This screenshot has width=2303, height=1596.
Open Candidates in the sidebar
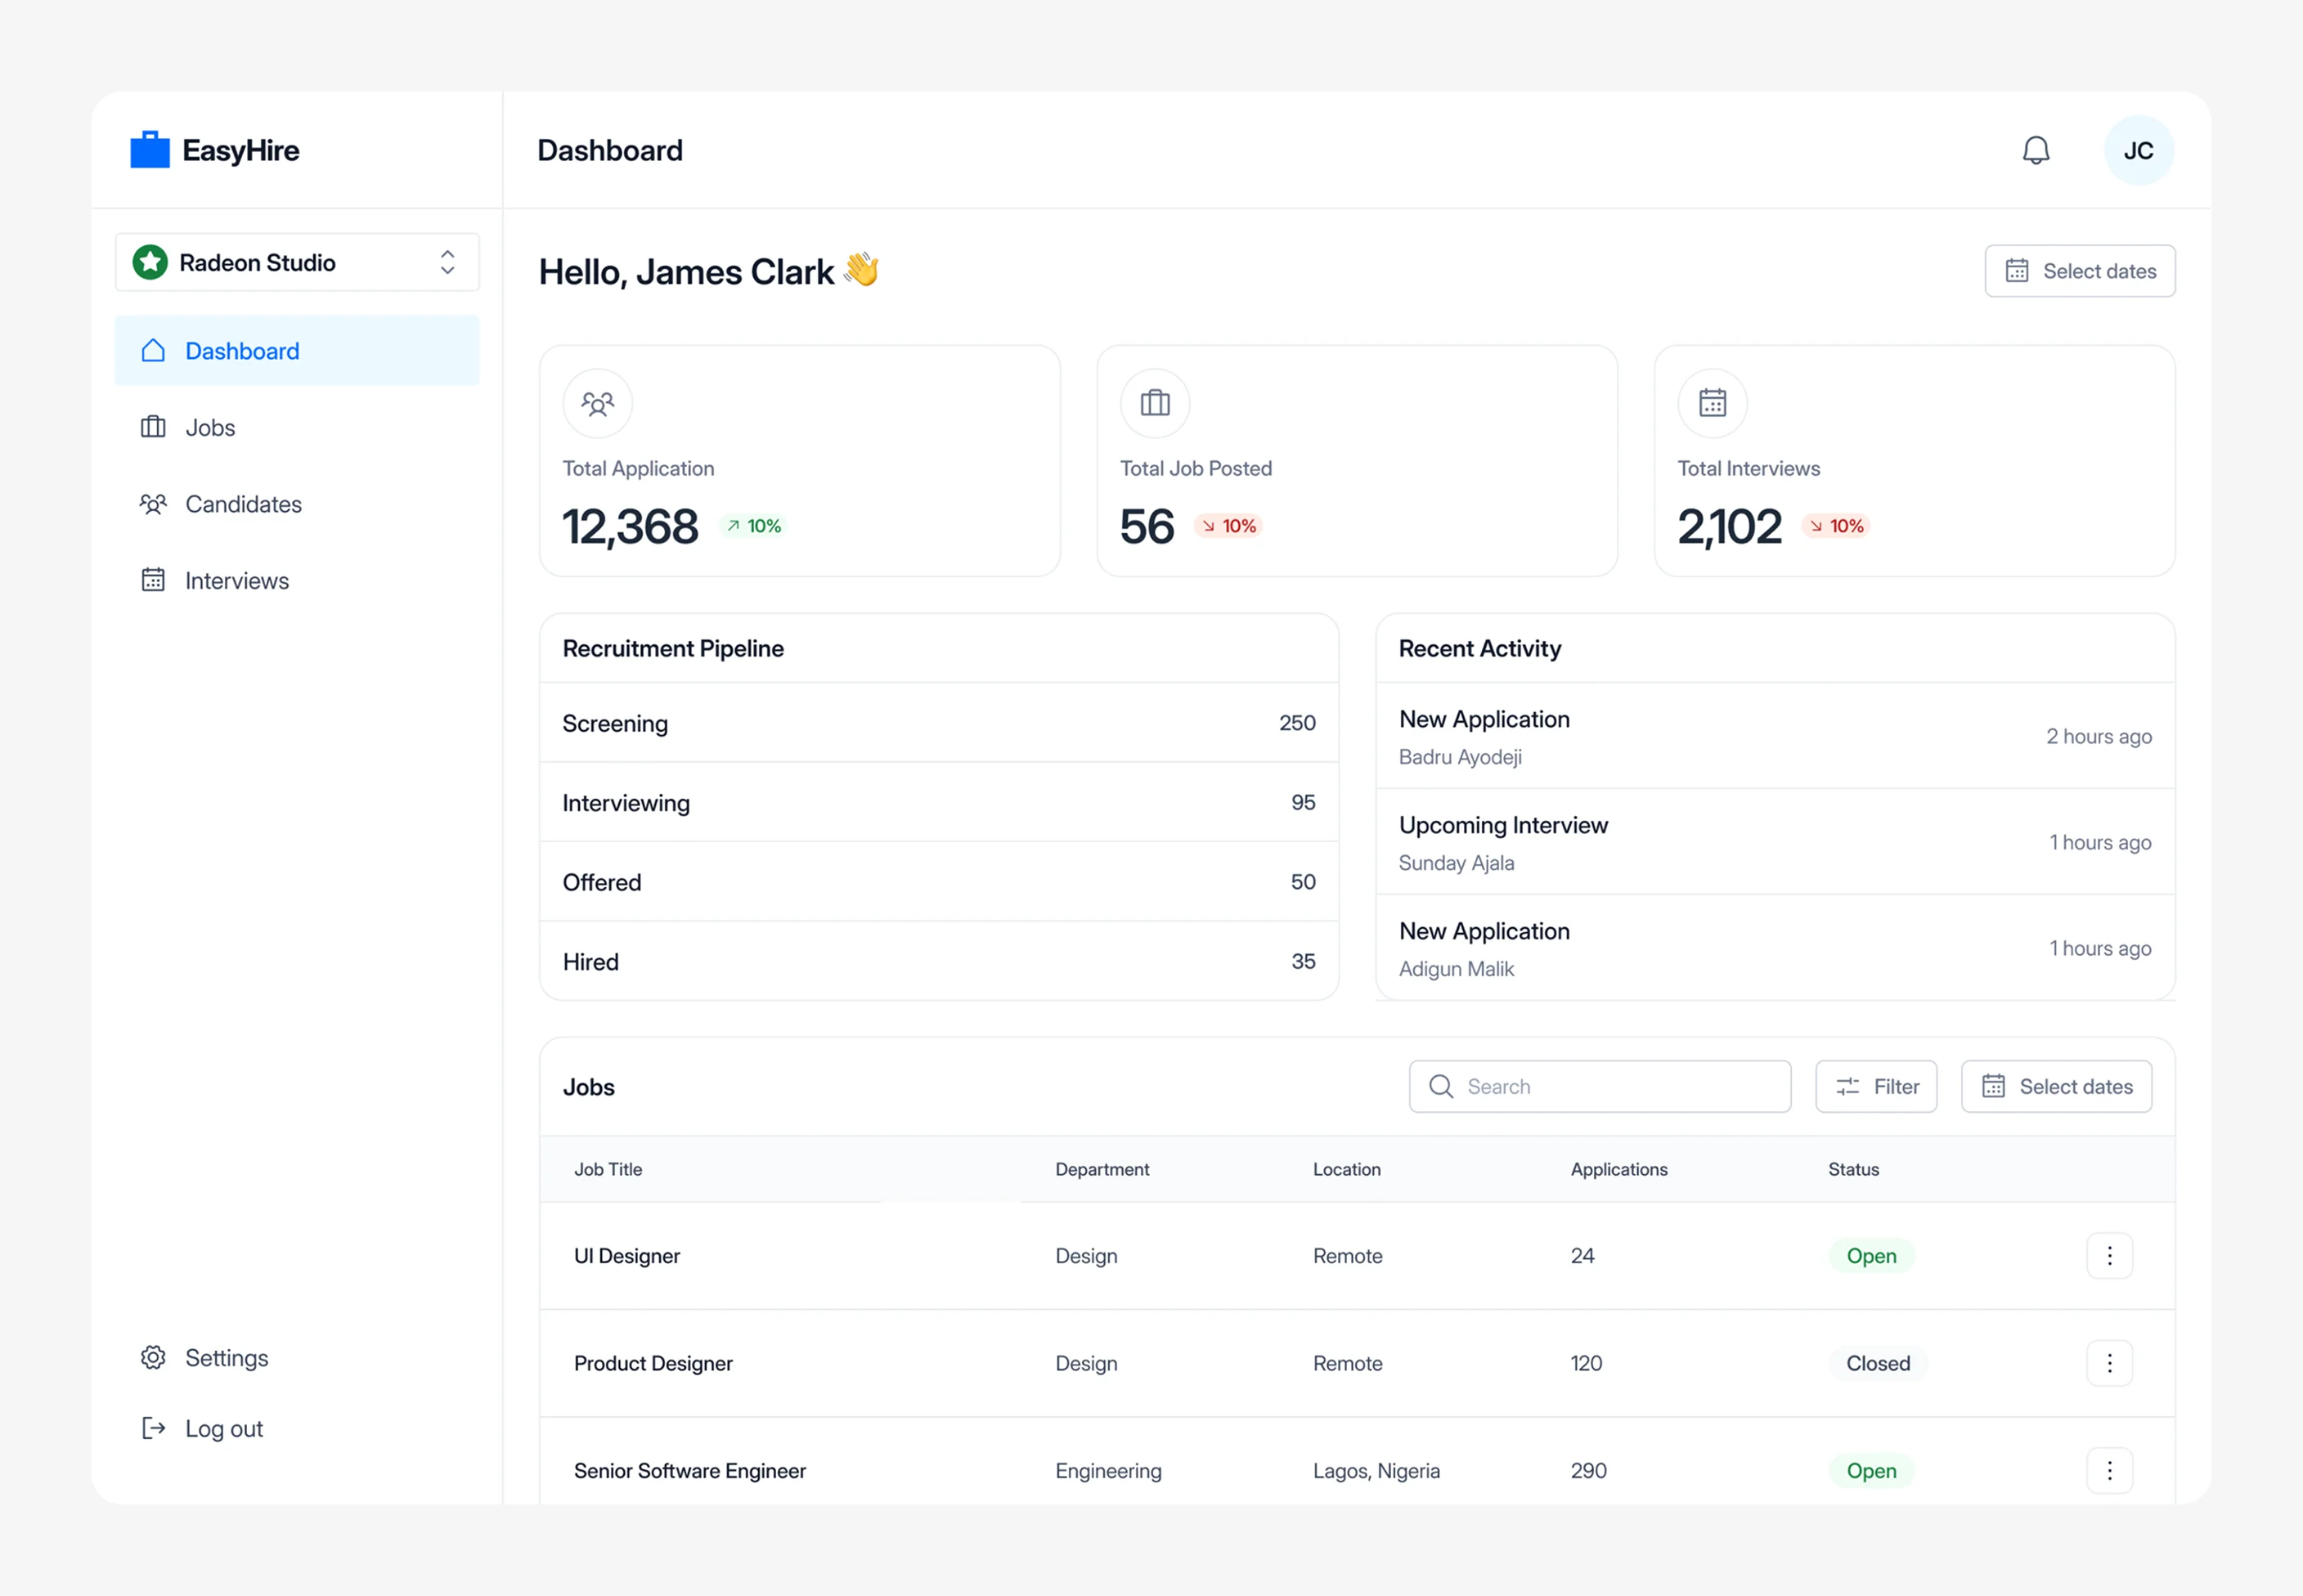point(297,504)
